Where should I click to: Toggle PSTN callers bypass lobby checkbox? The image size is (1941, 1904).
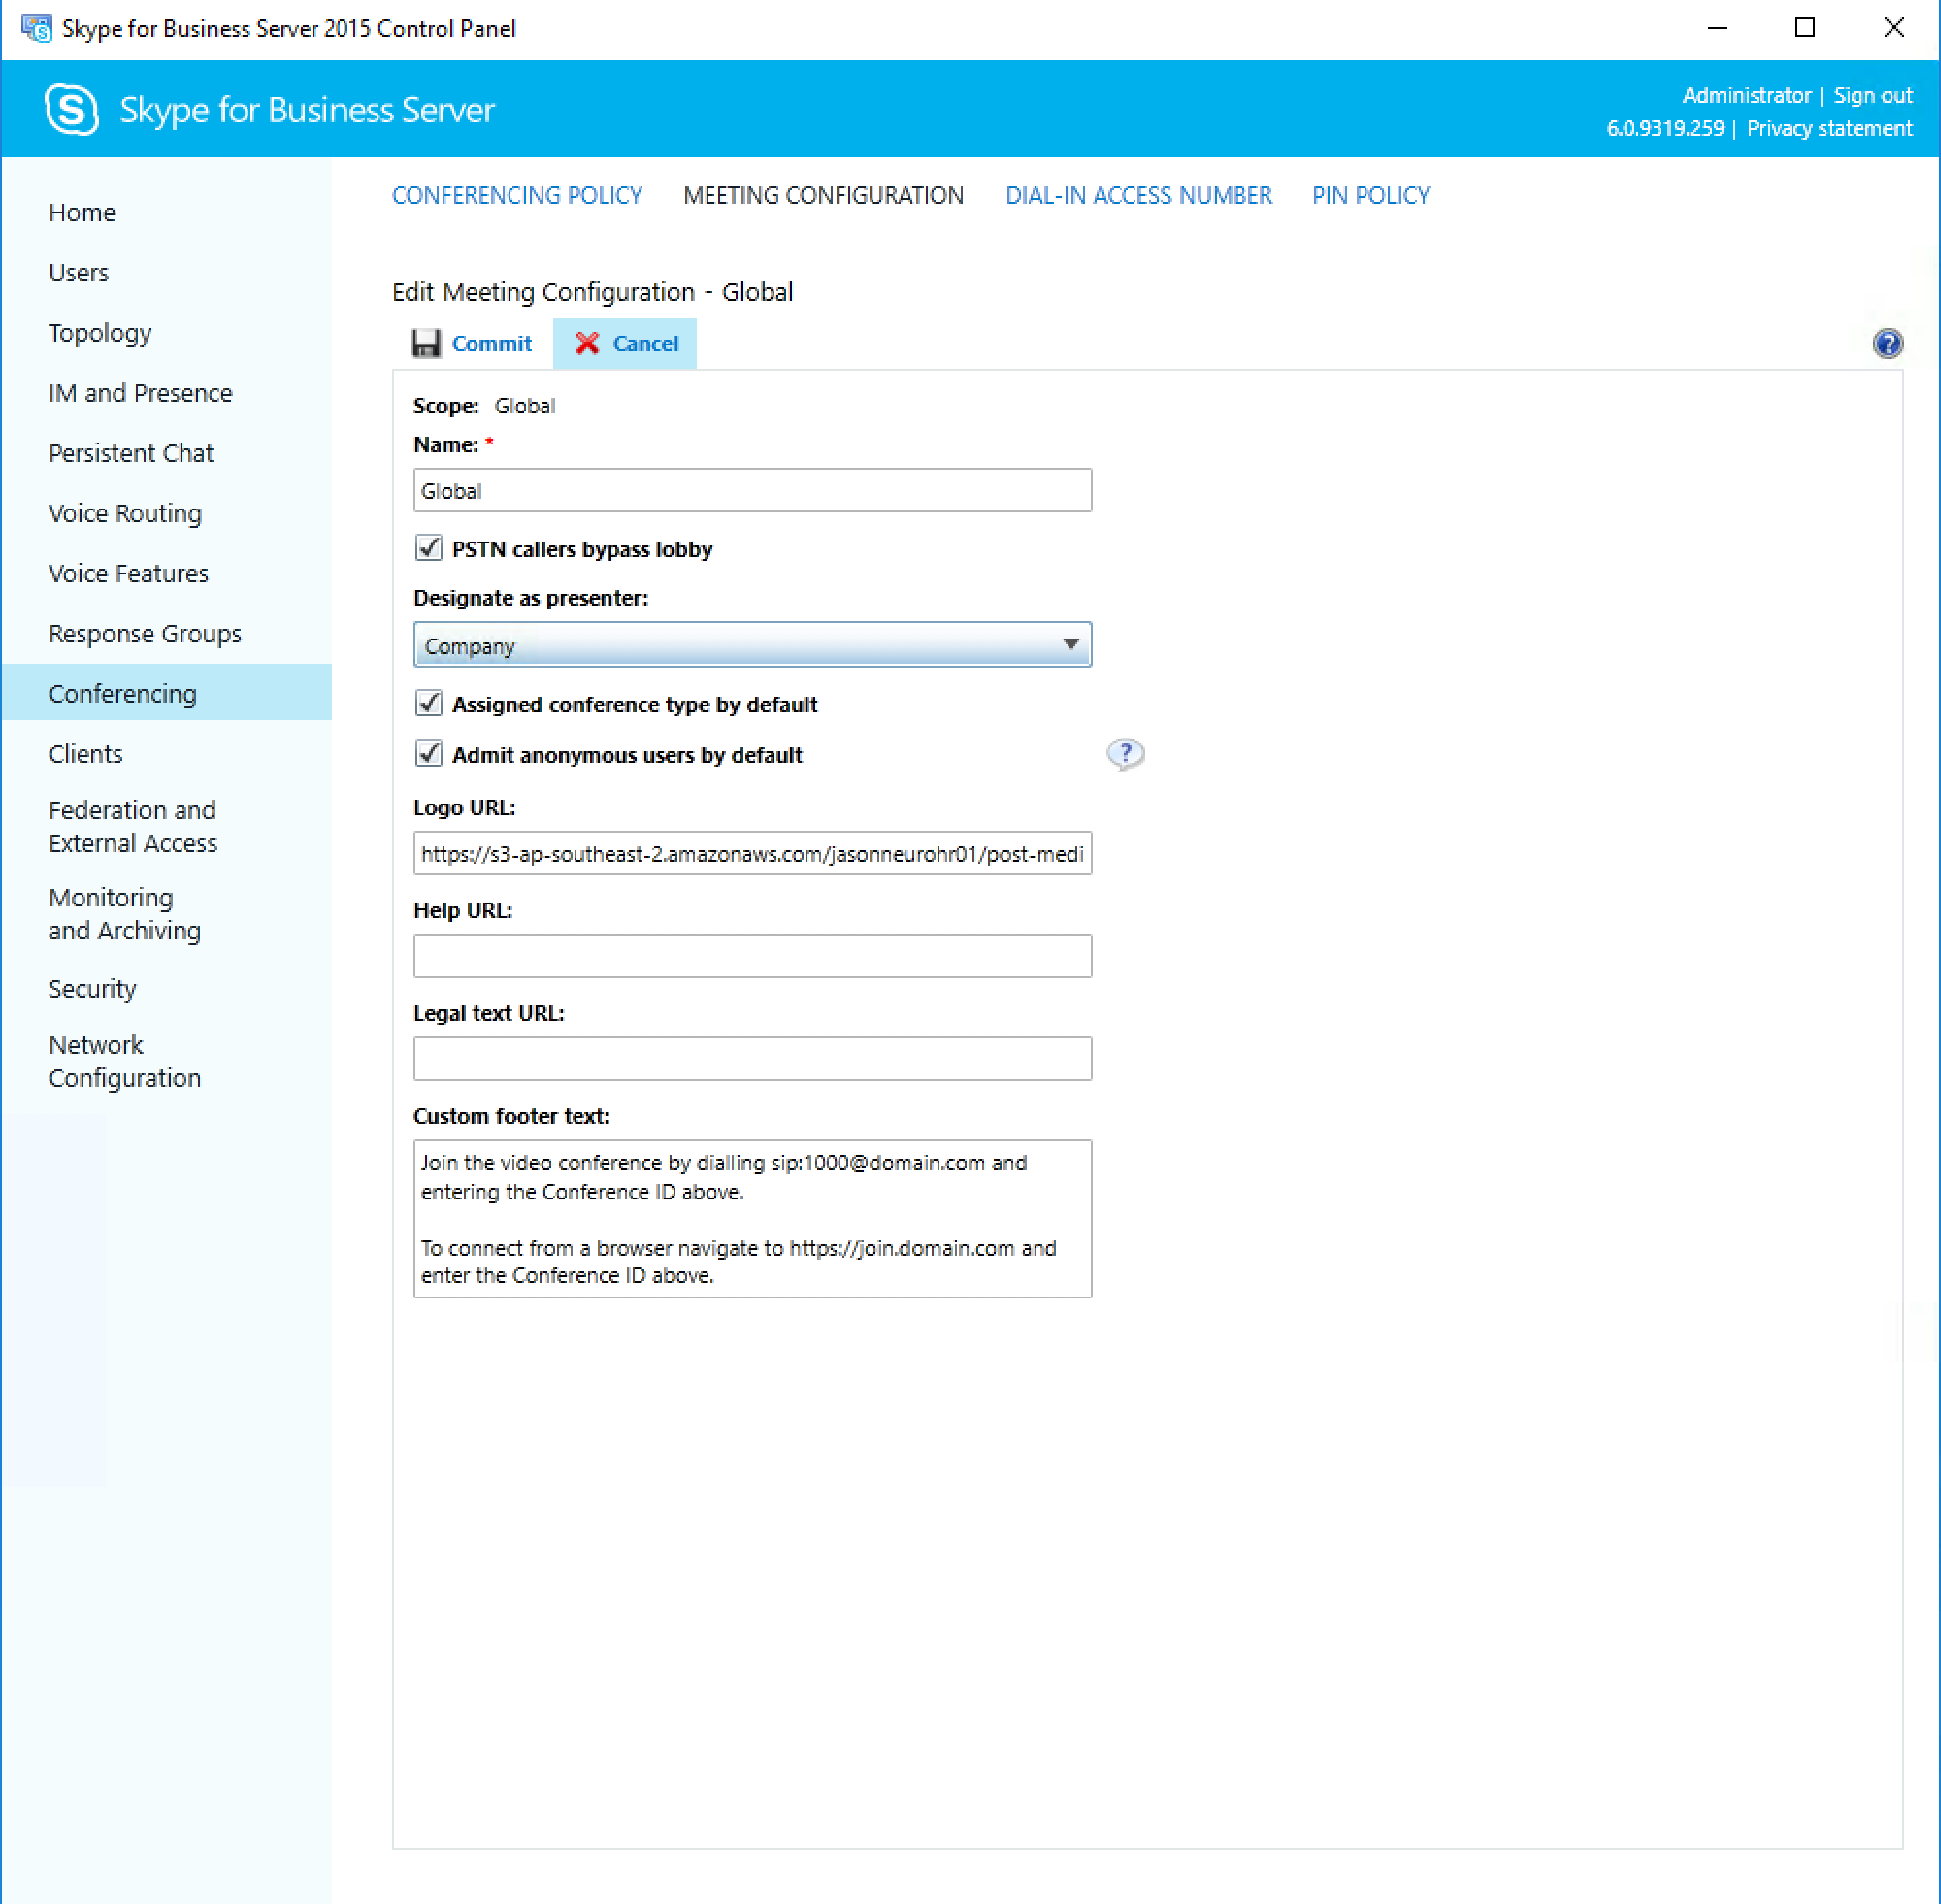[428, 548]
